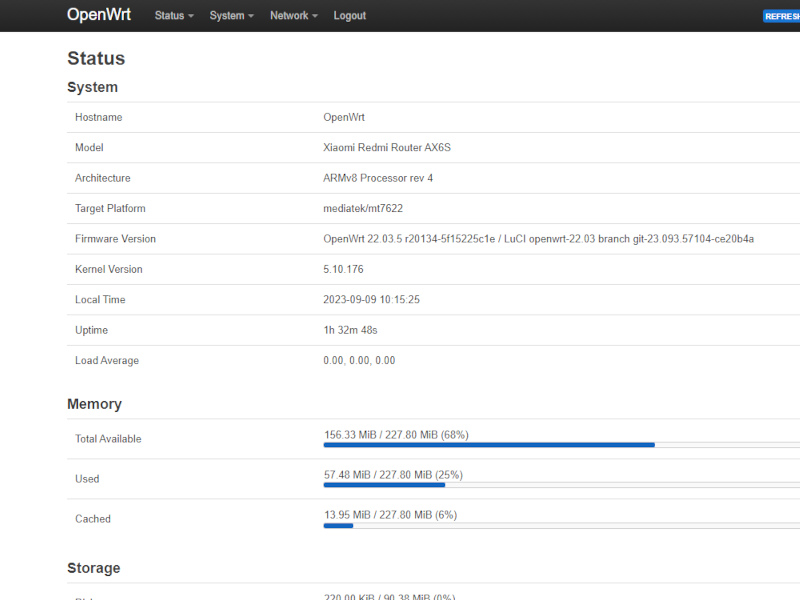
Task: Click the Hostname row value text
Action: 344,117
